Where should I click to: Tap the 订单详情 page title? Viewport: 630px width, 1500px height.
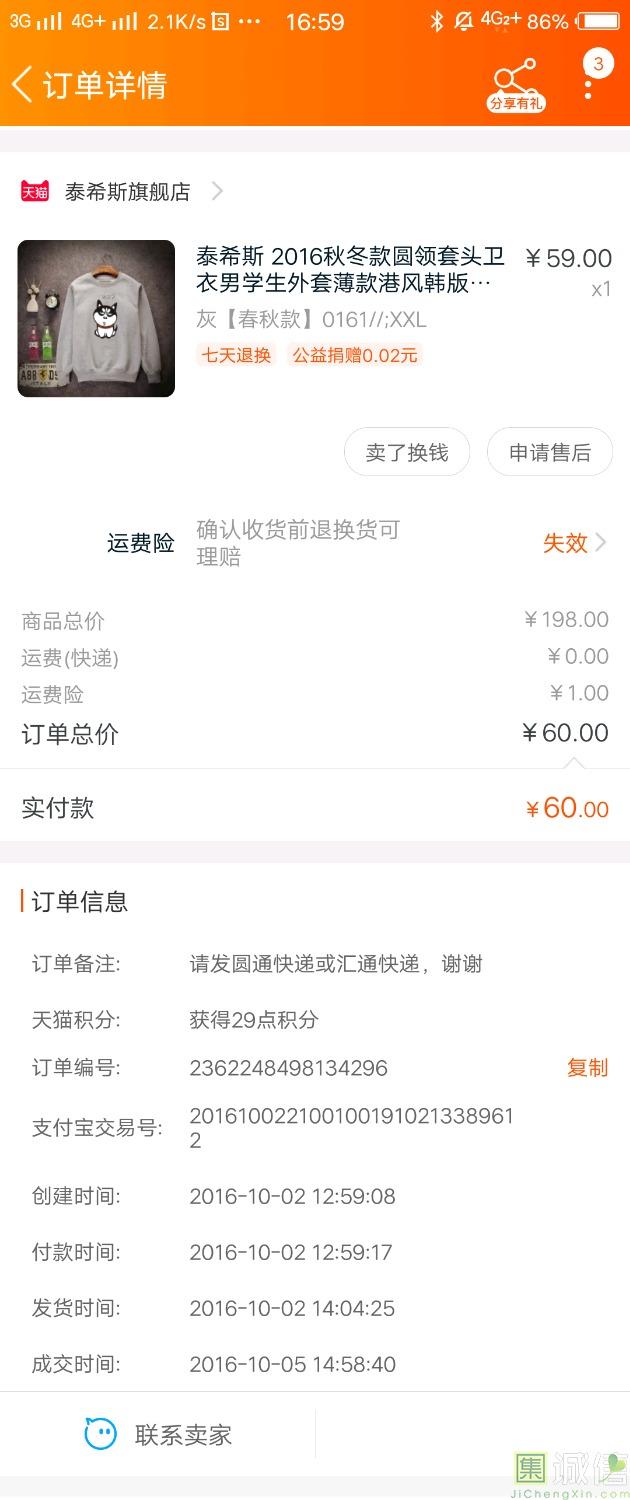[104, 85]
